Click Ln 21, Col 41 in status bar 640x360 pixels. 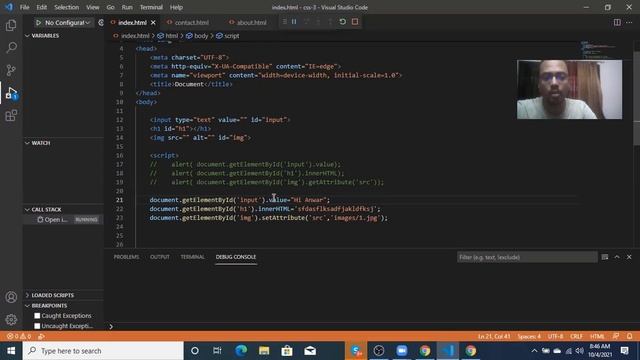pos(494,336)
